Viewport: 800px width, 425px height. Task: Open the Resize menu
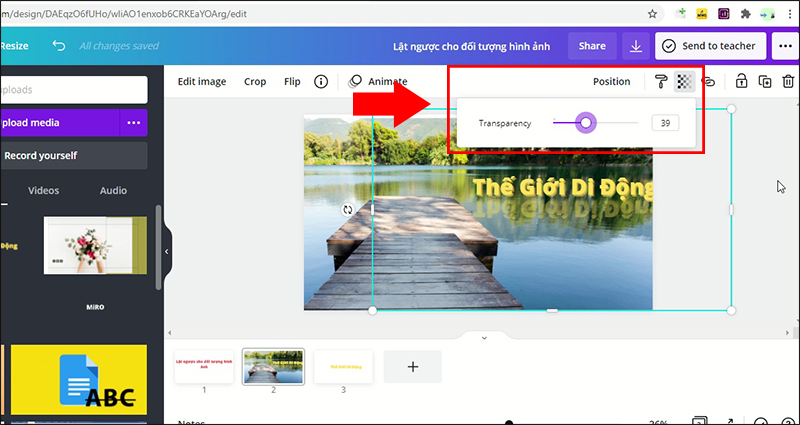click(x=14, y=46)
